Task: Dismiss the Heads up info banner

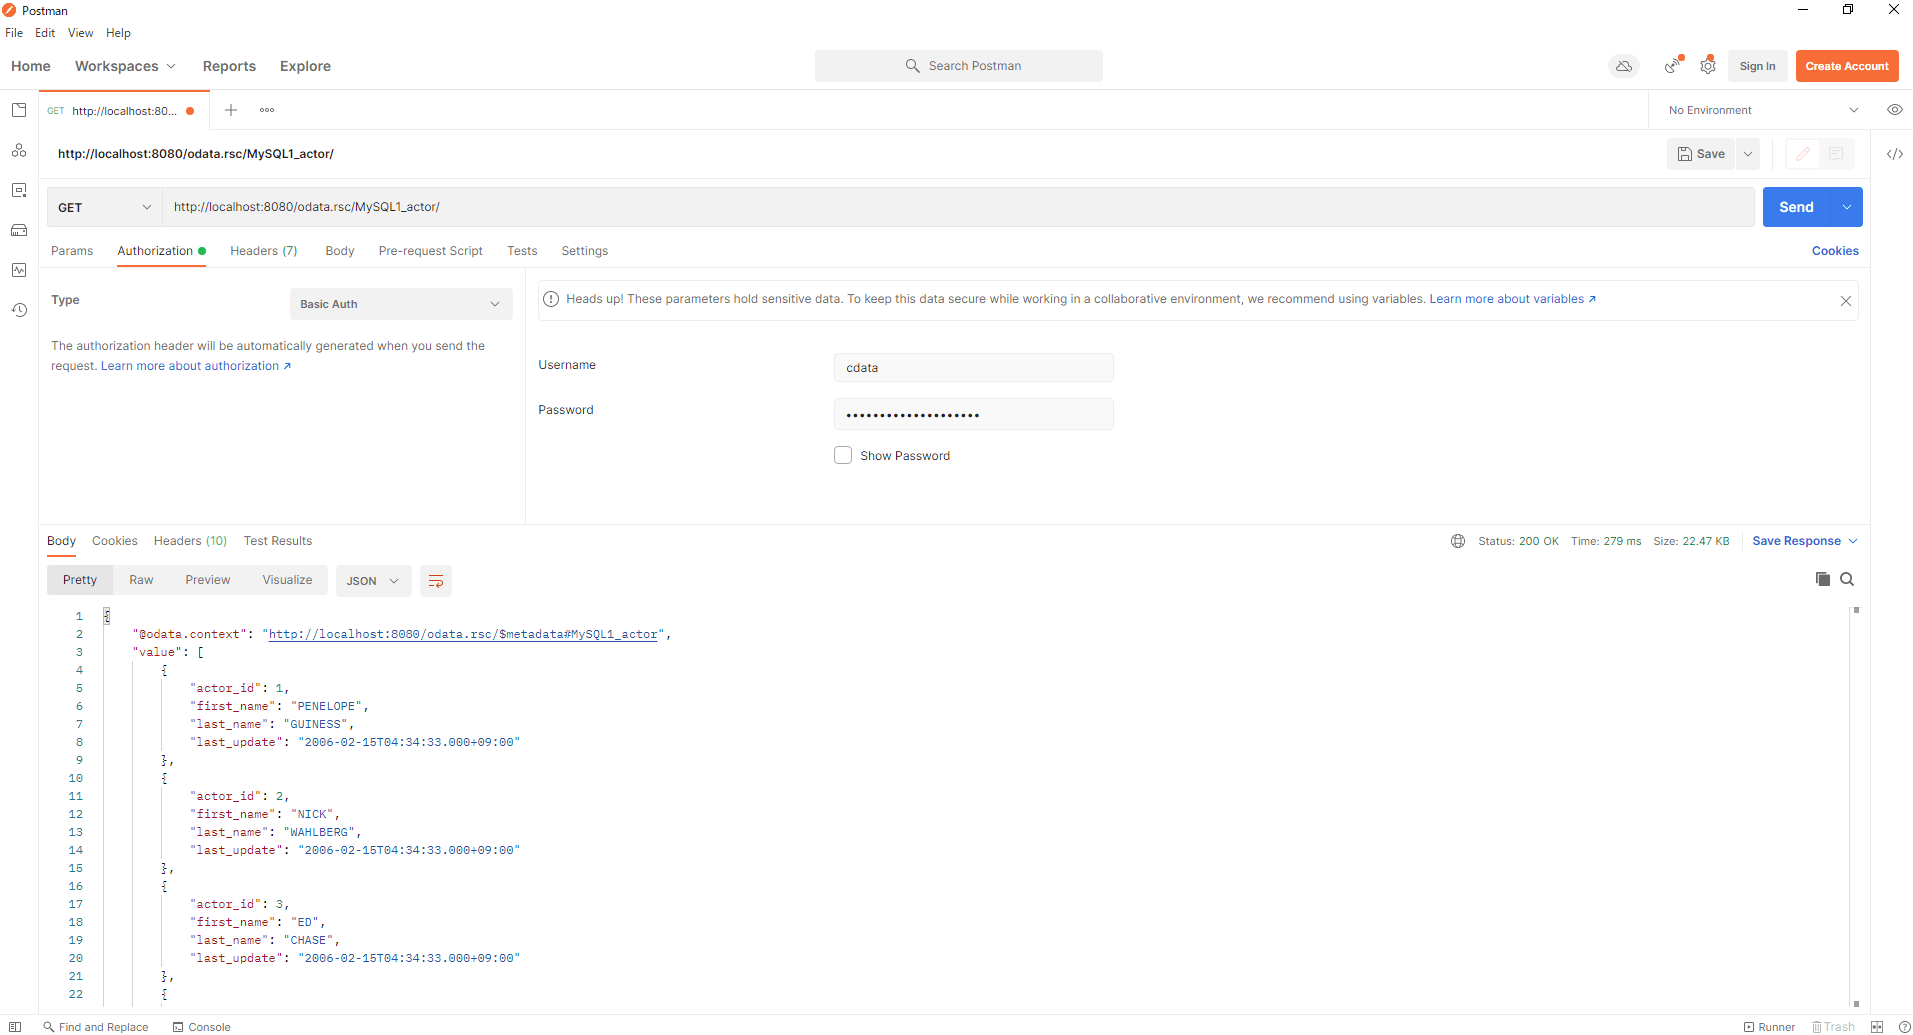Action: tap(1846, 301)
